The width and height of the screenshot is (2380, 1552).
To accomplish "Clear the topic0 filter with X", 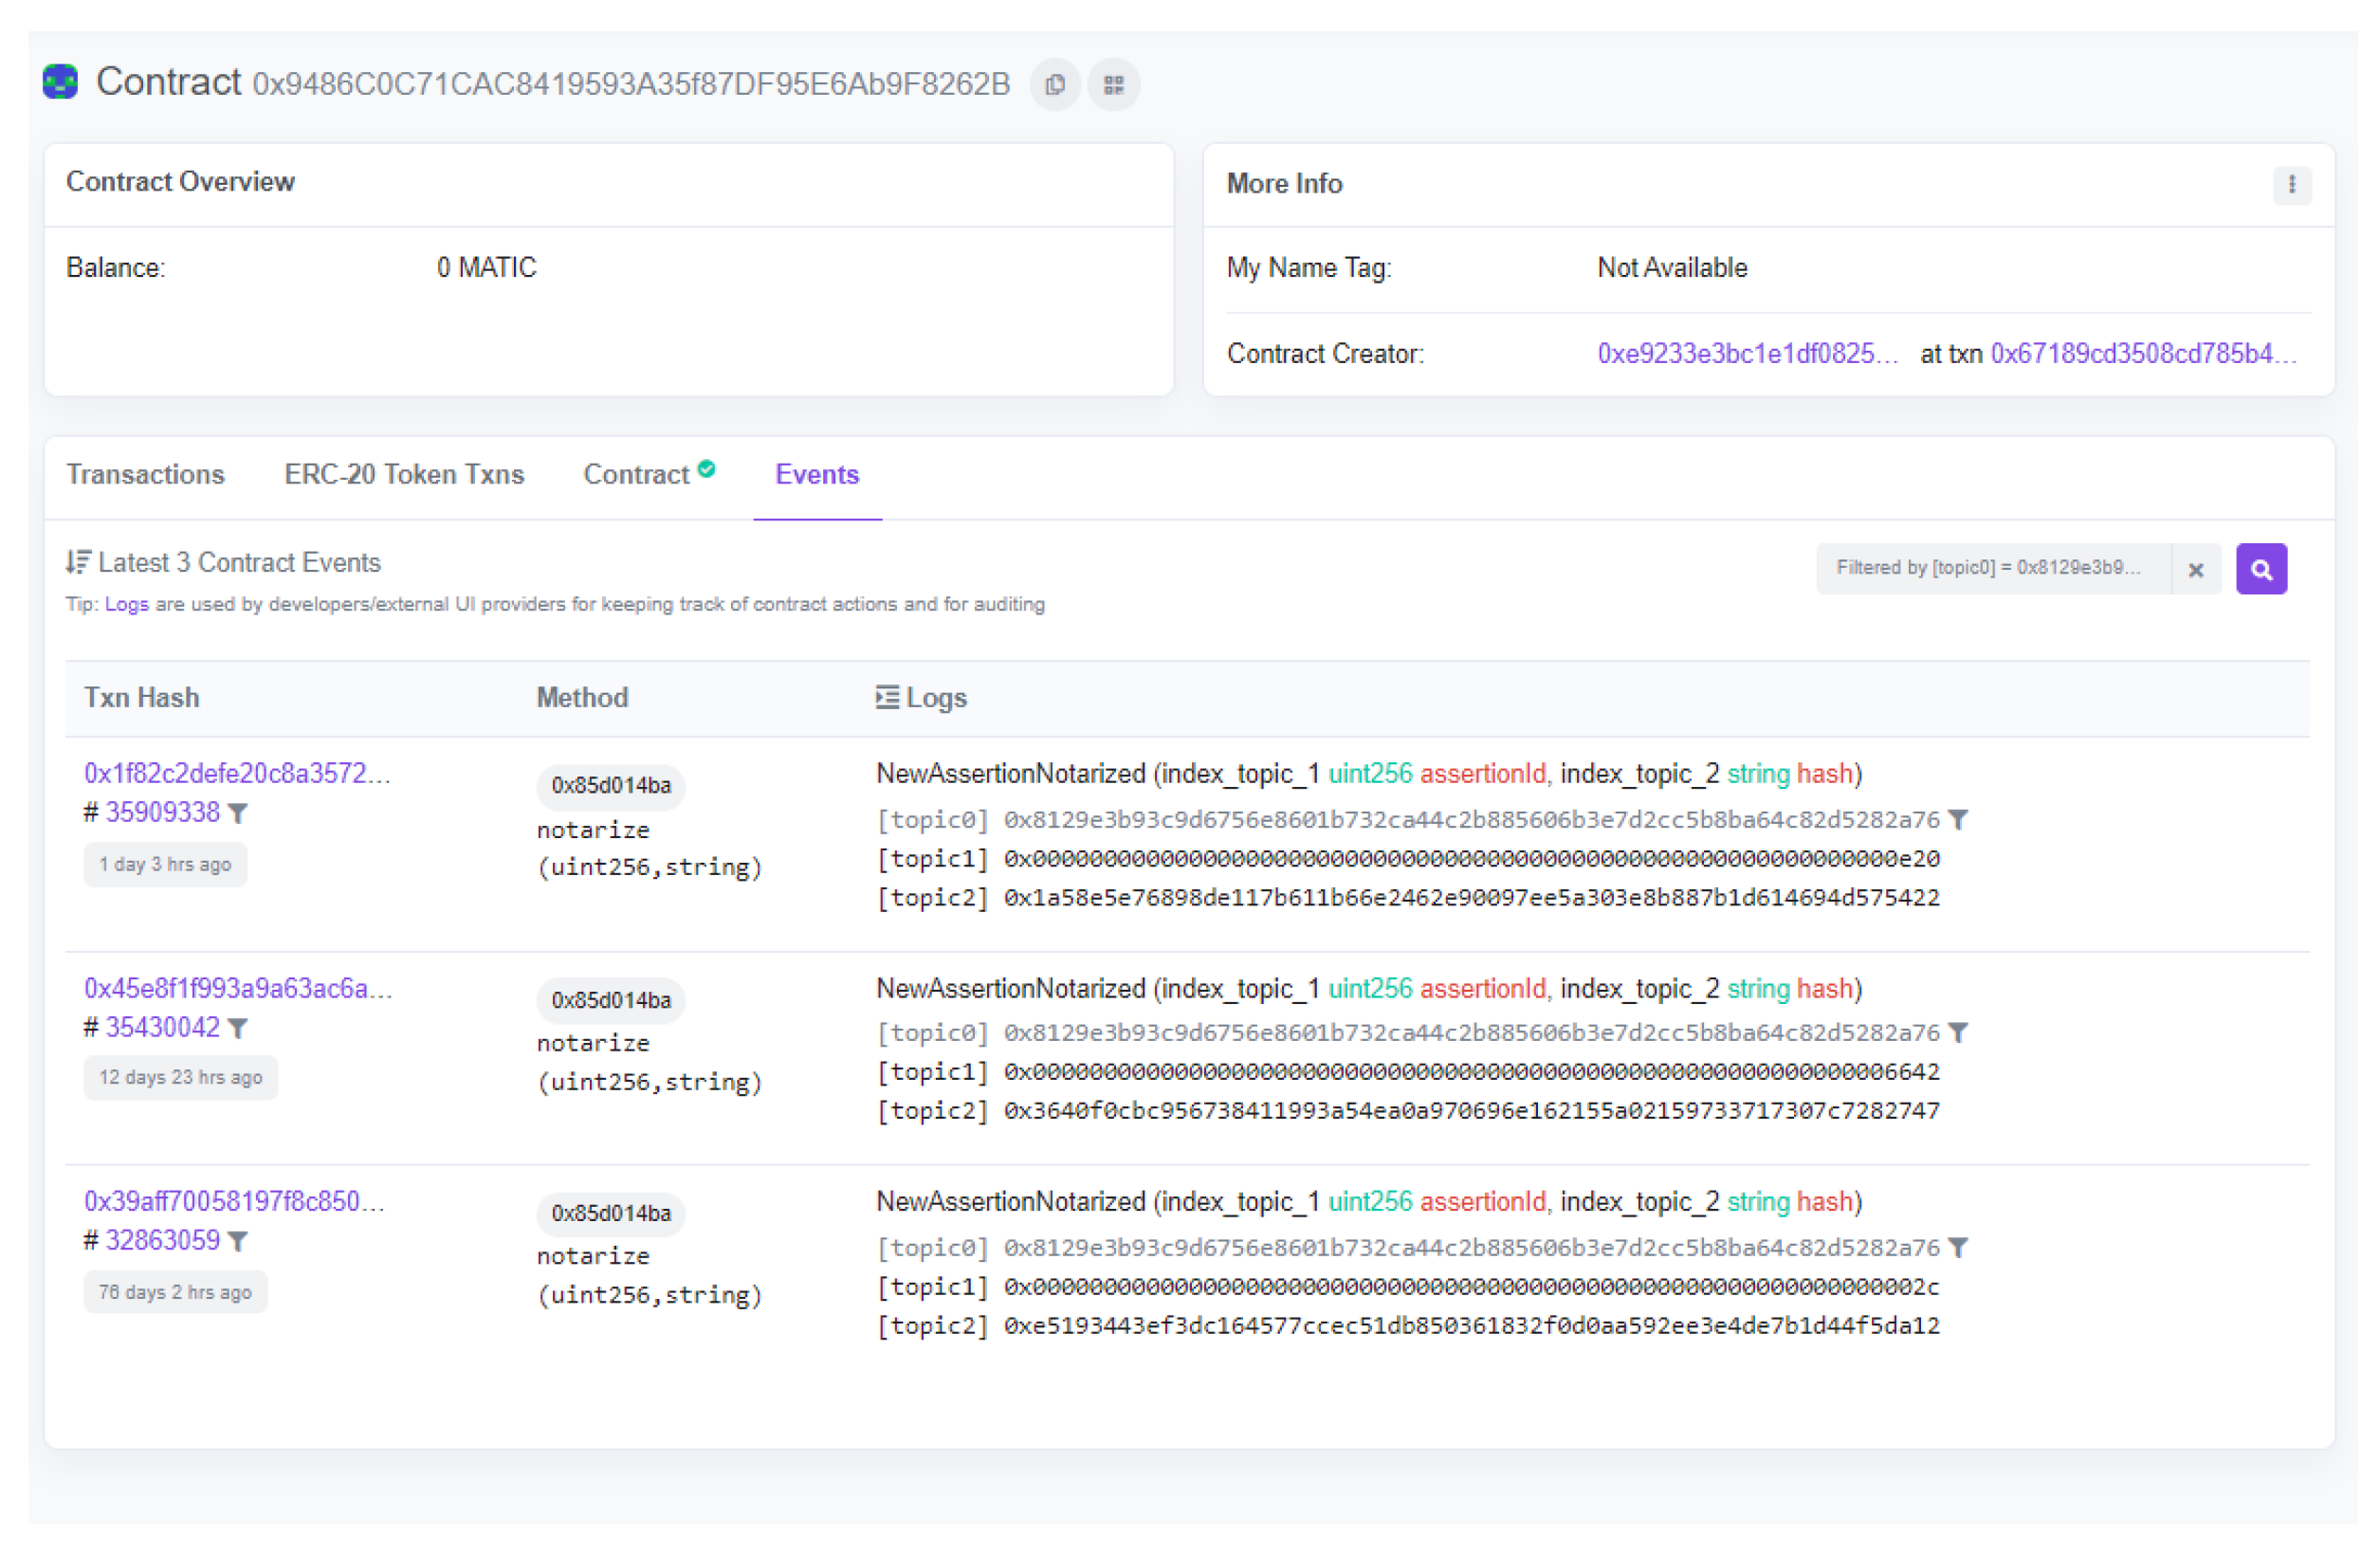I will 2196,569.
